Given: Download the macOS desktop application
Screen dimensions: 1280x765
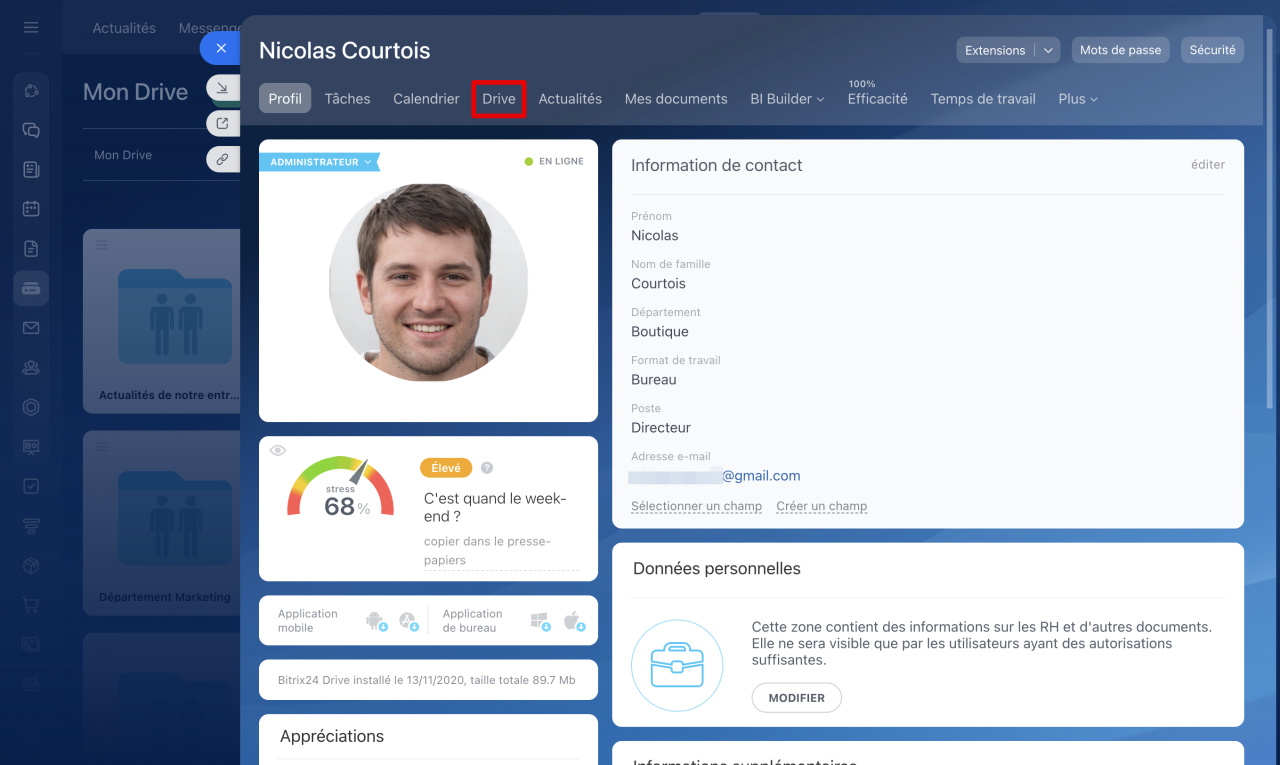Looking at the screenshot, I should (x=573, y=621).
